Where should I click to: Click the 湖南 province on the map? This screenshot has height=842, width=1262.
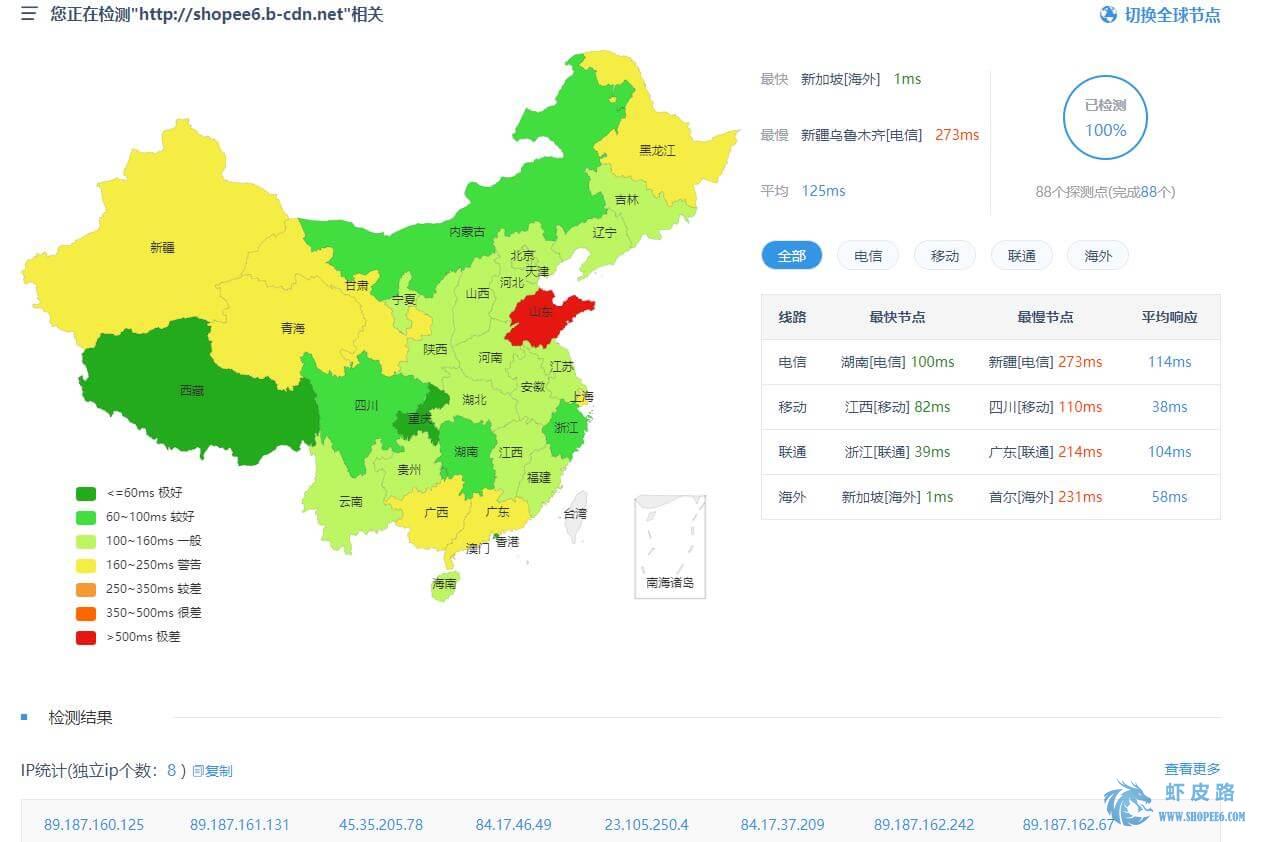click(x=467, y=455)
